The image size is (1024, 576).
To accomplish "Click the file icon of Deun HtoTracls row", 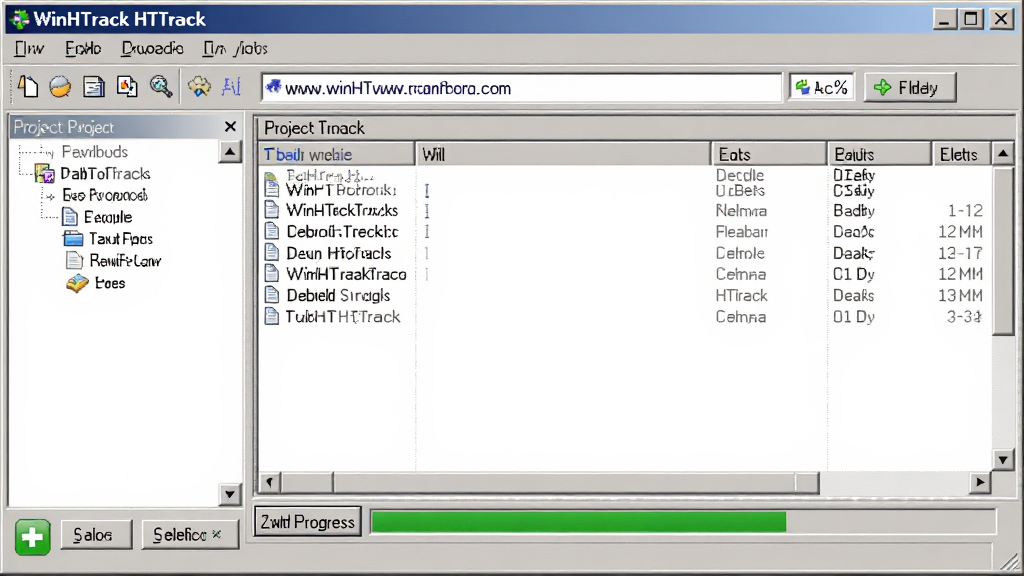I will click(x=272, y=253).
